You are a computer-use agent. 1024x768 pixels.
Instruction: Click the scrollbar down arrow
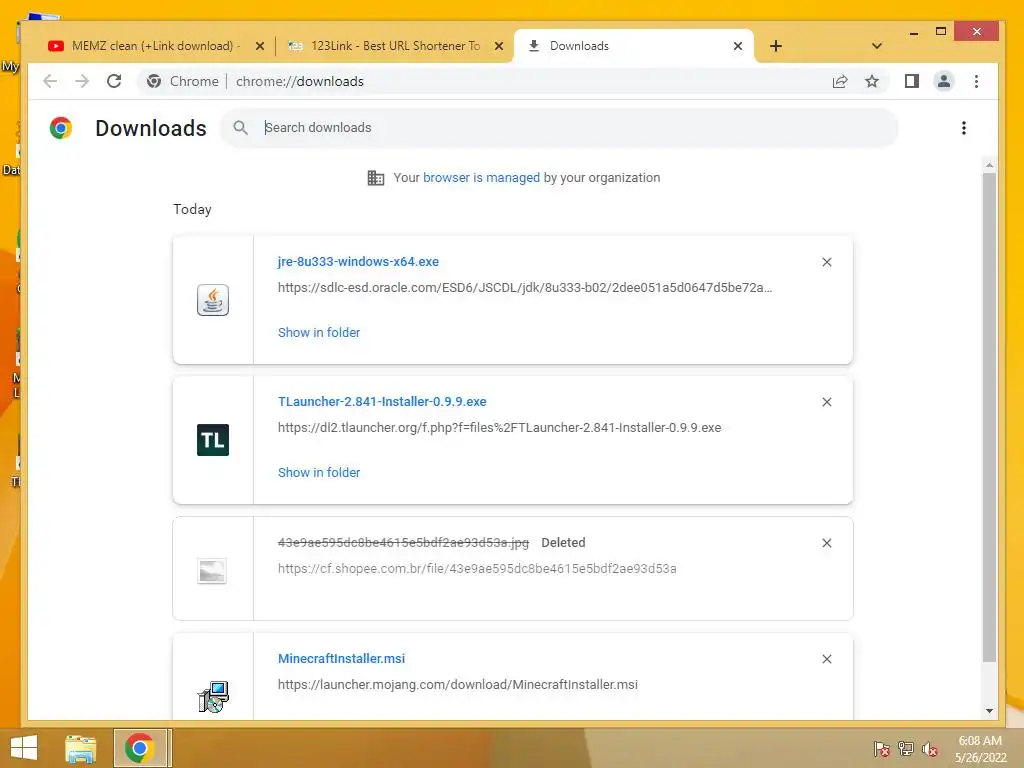point(989,711)
